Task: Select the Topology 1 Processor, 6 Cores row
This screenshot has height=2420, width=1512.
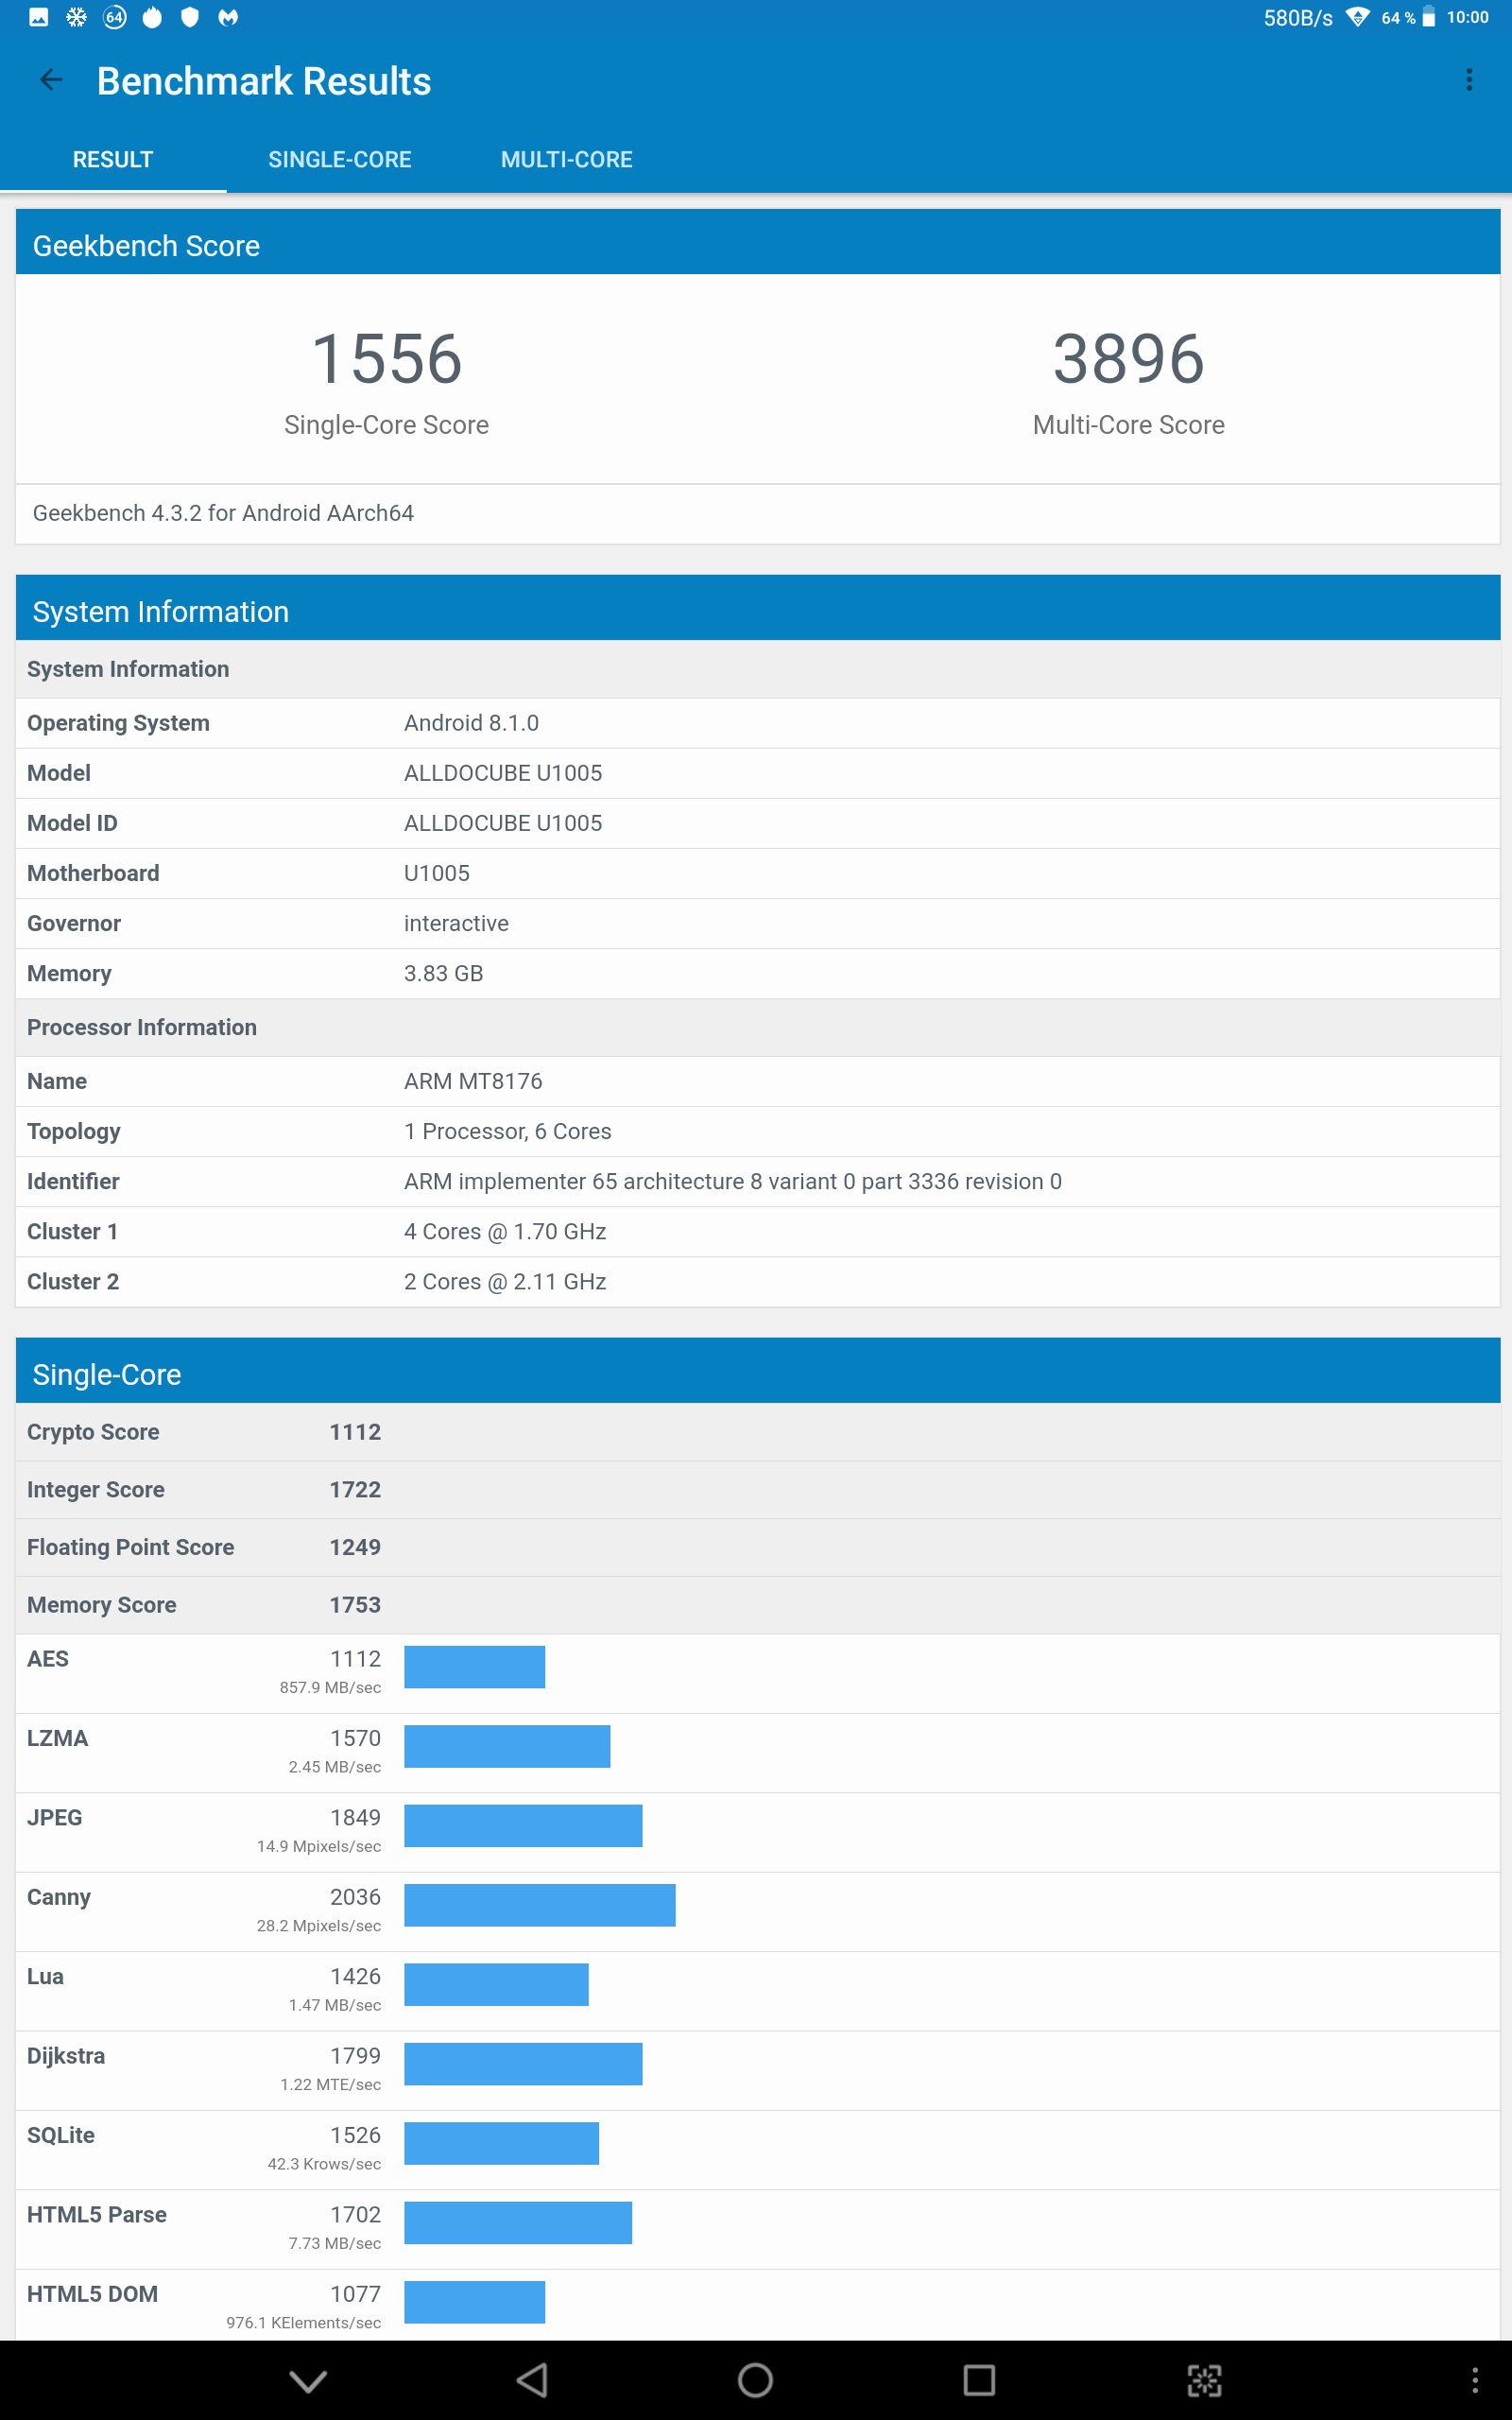Action: [x=757, y=1131]
